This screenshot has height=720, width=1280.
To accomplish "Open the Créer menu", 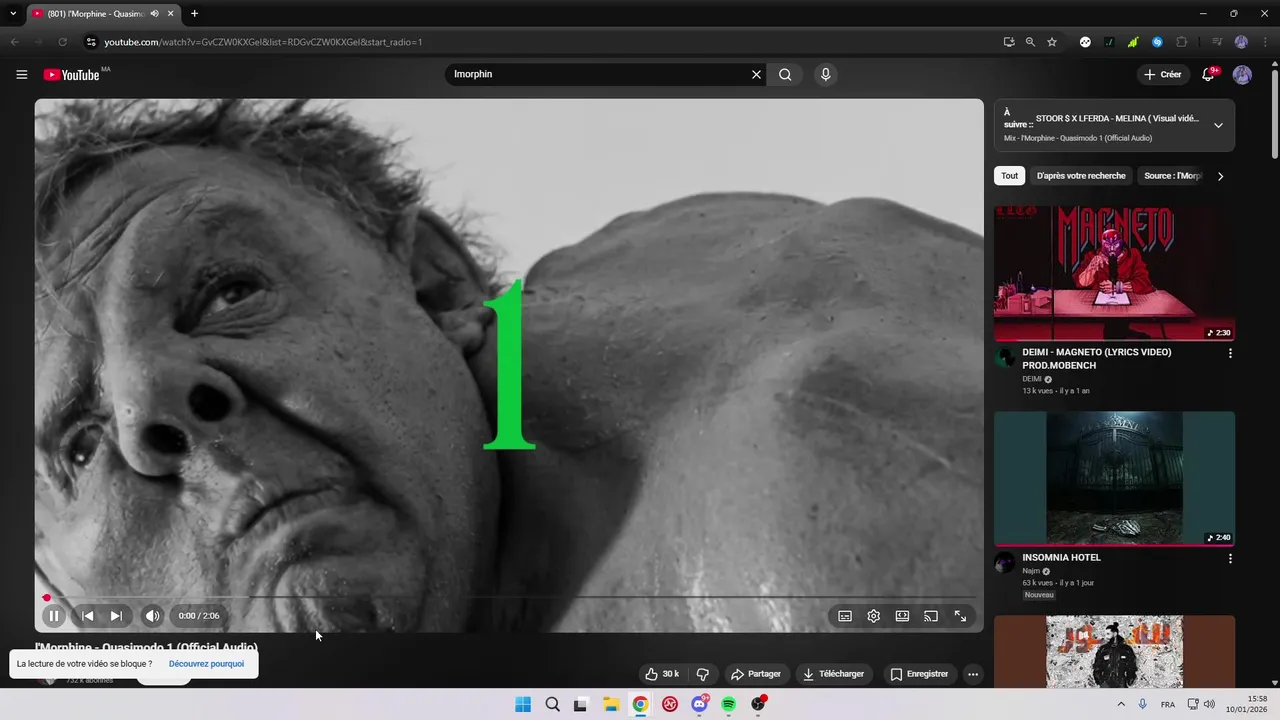I will [x=1163, y=75].
